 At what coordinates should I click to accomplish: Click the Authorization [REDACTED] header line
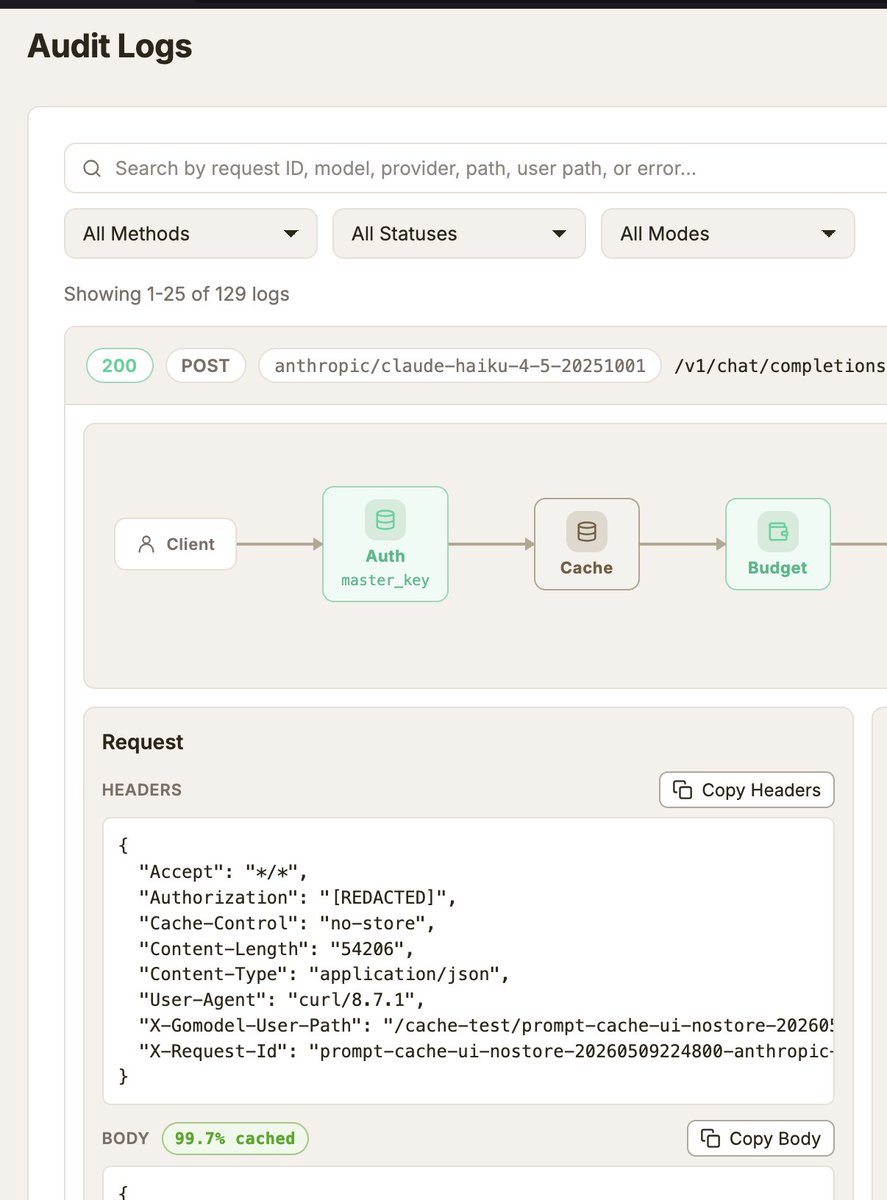[x=297, y=897]
